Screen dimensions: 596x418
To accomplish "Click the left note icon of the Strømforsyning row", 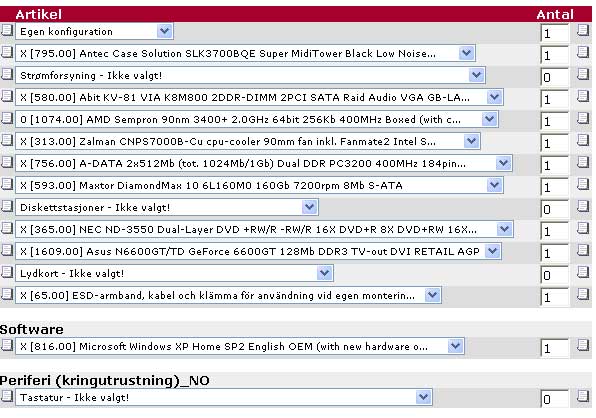I will [7, 74].
